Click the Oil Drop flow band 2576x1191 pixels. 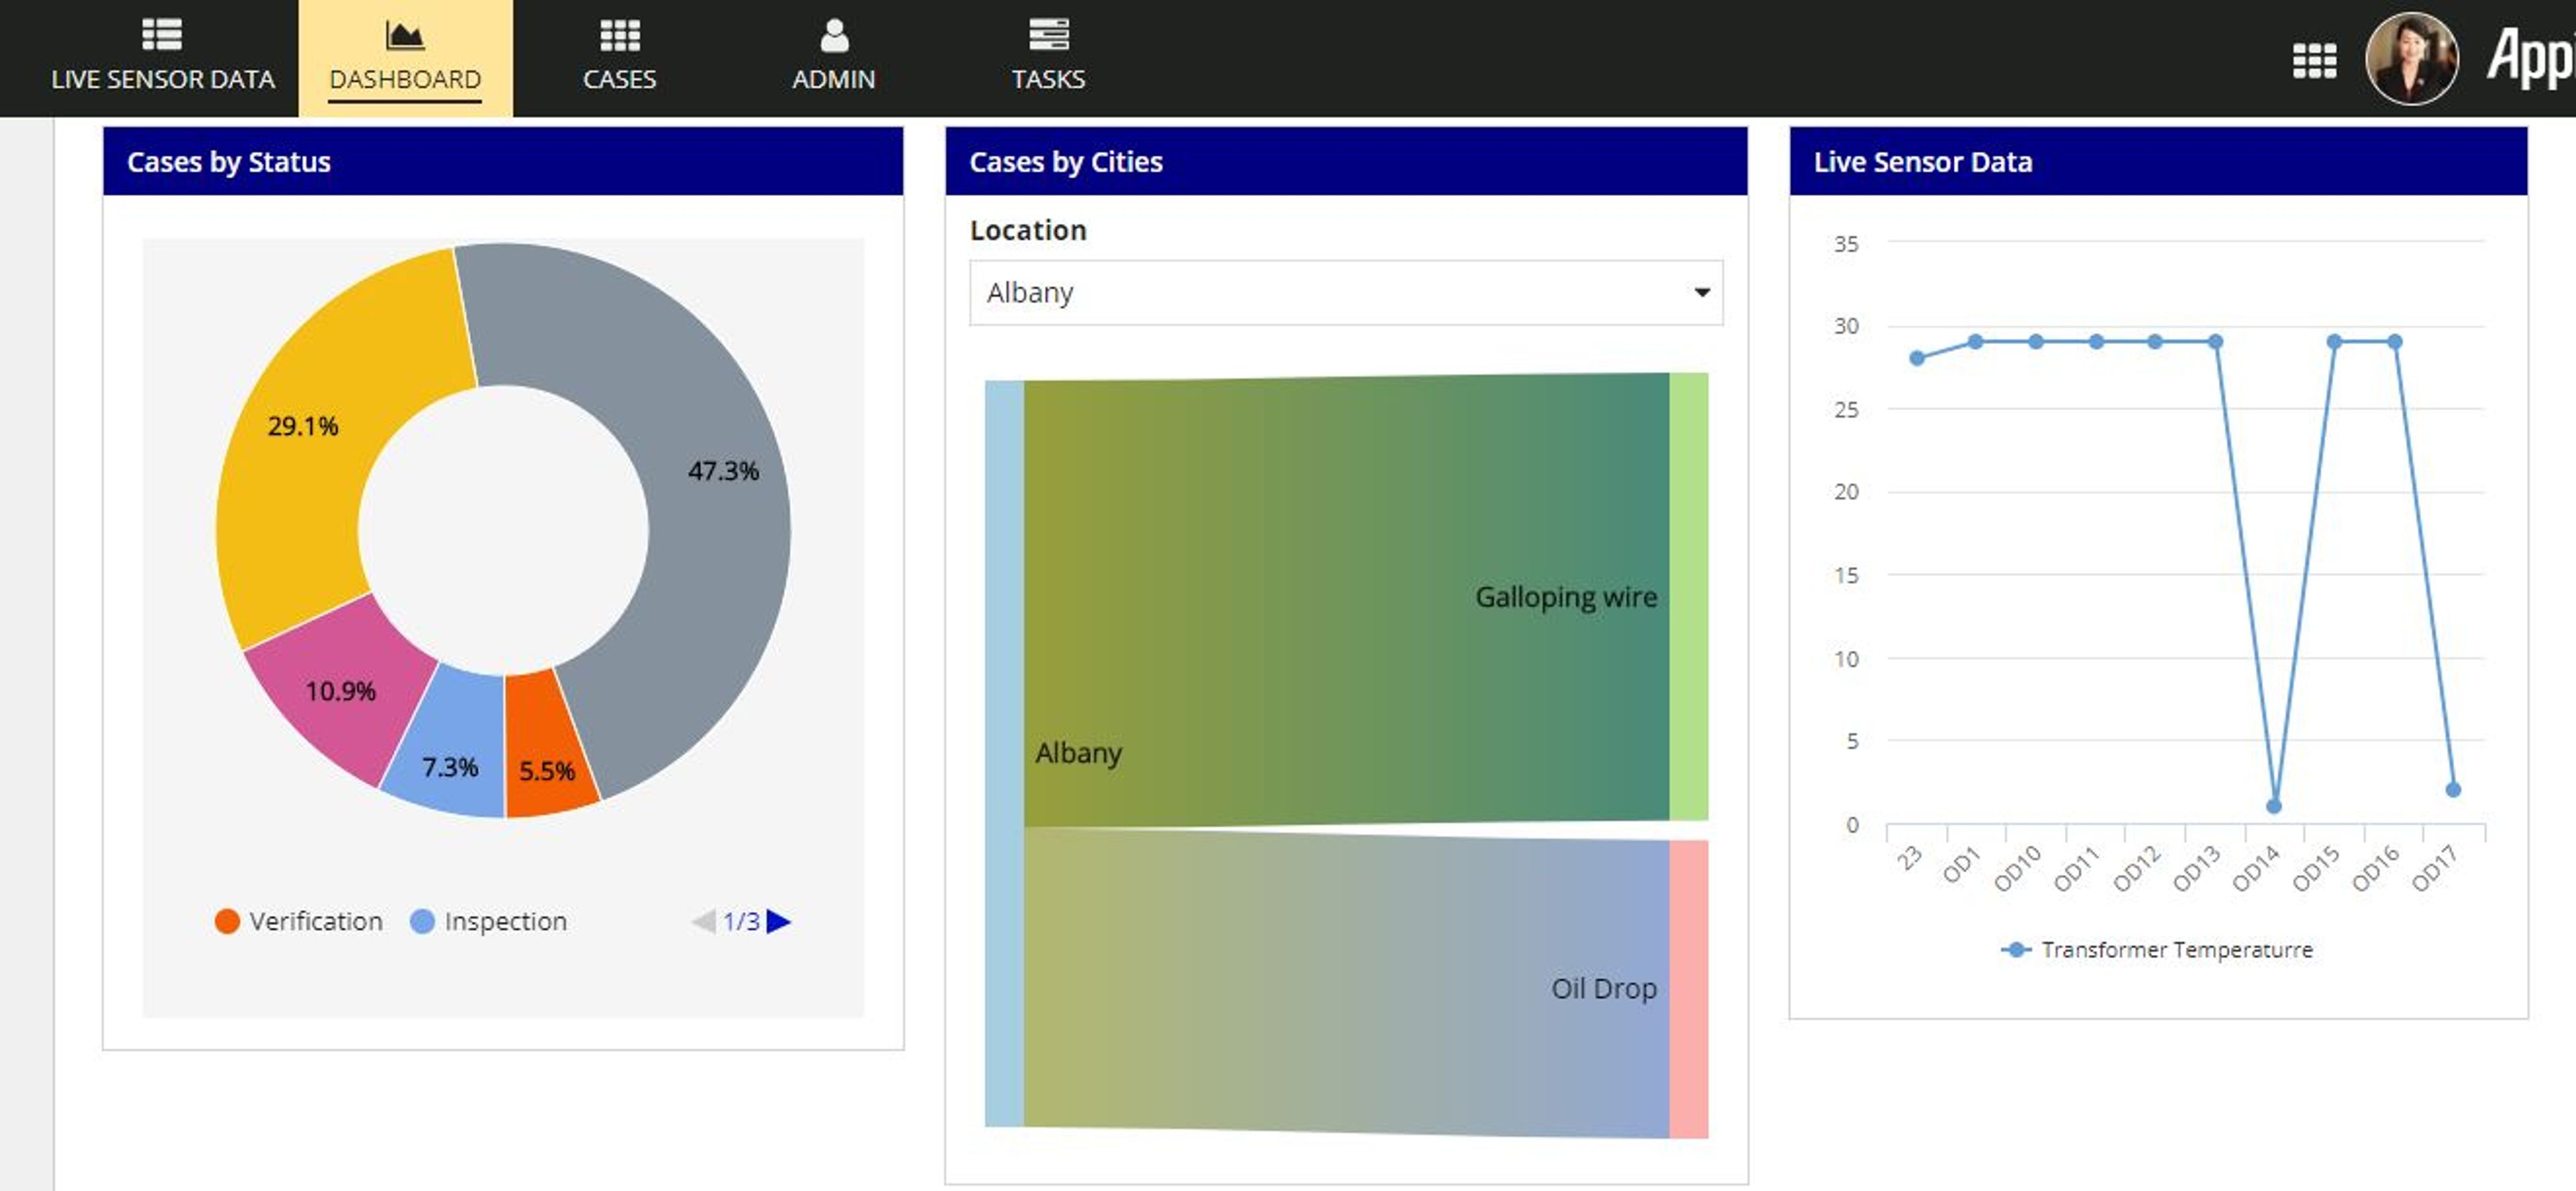coord(1346,983)
